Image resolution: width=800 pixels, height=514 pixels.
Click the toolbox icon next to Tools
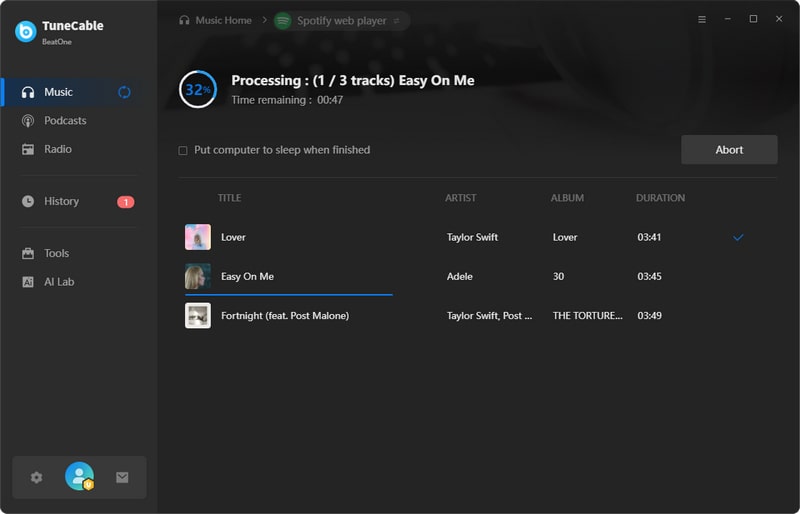click(28, 253)
